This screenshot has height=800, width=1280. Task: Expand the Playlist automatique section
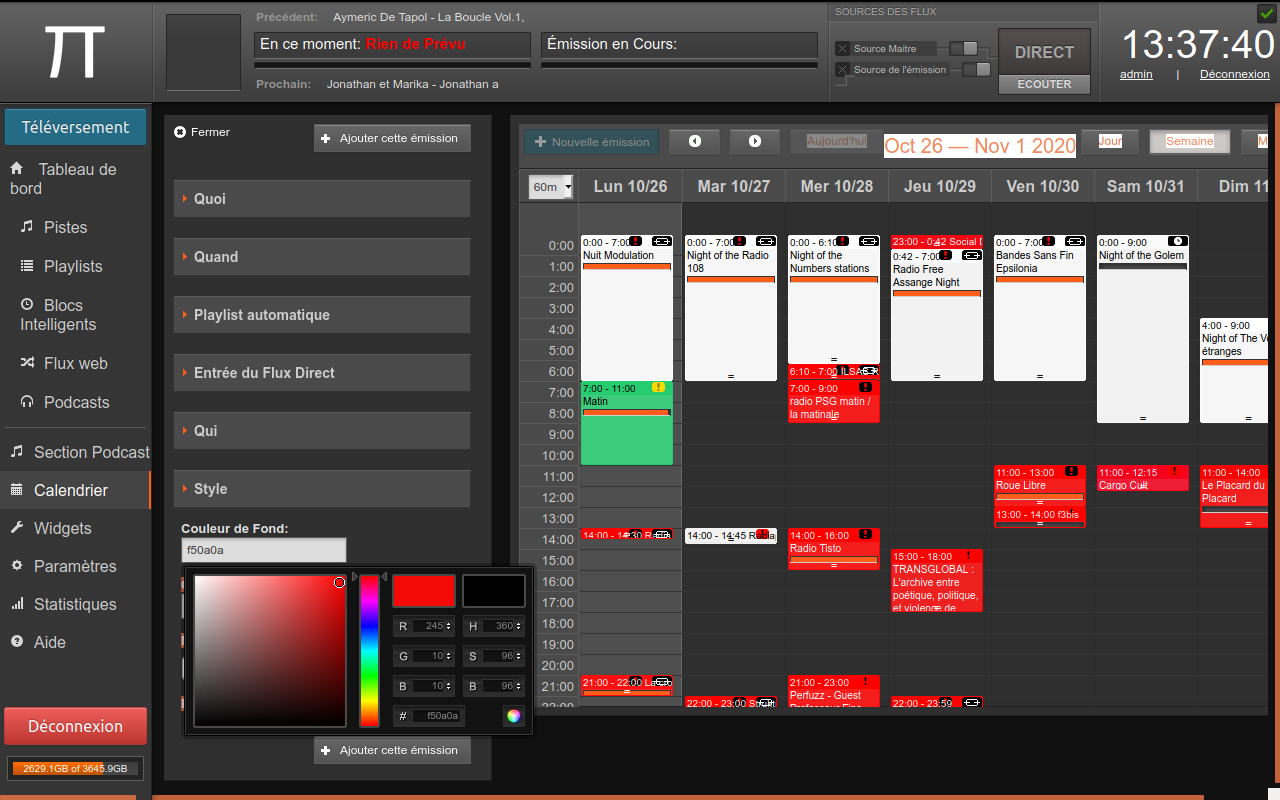click(x=321, y=315)
